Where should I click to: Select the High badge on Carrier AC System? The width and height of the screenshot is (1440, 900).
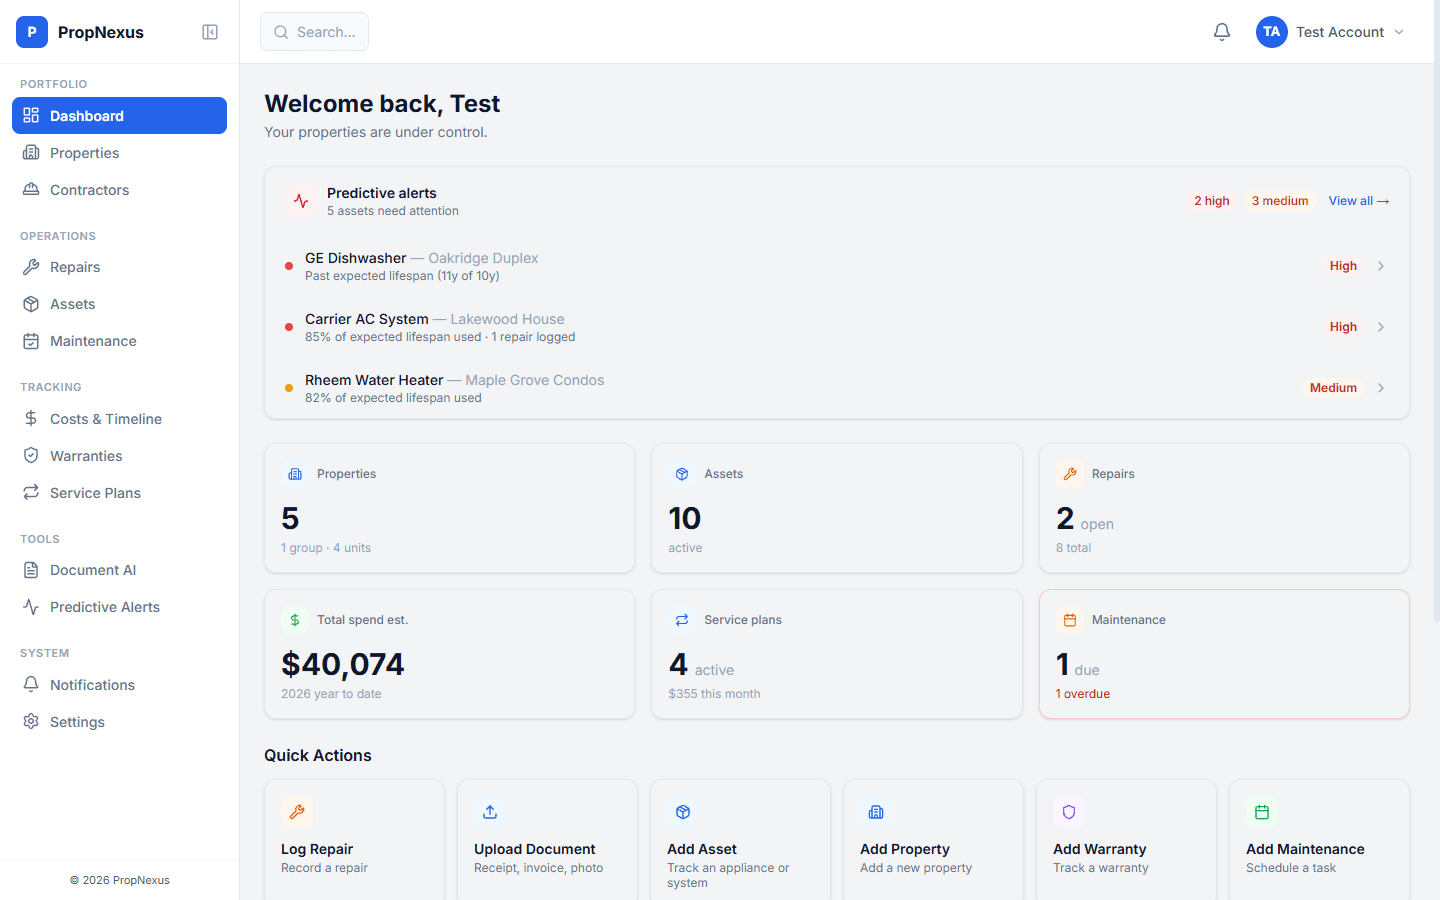[x=1343, y=327]
